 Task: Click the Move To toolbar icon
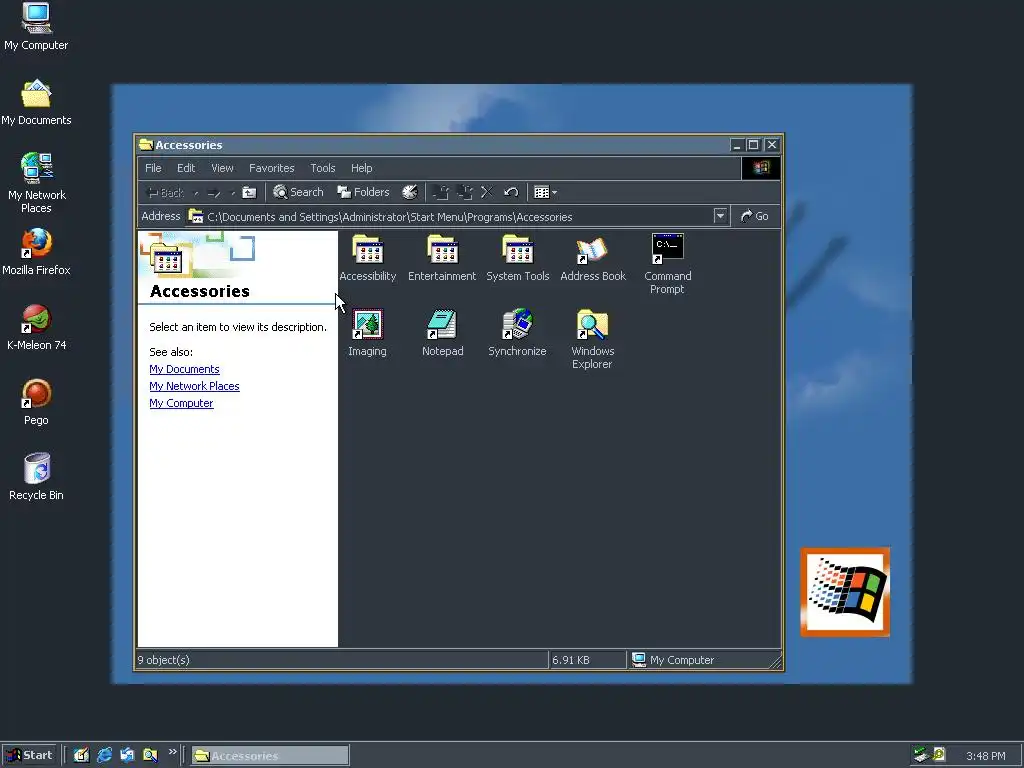point(441,192)
